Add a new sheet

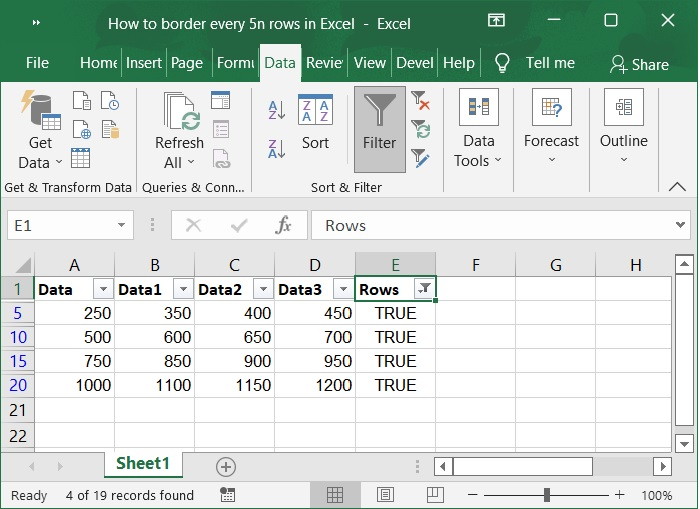[226, 467]
